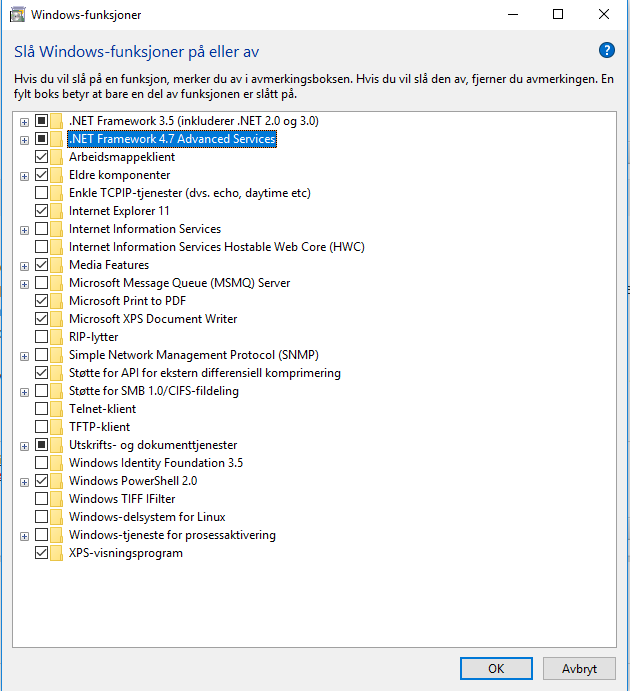Check the Windows TIFF IFilter checkbox

[x=41, y=498]
